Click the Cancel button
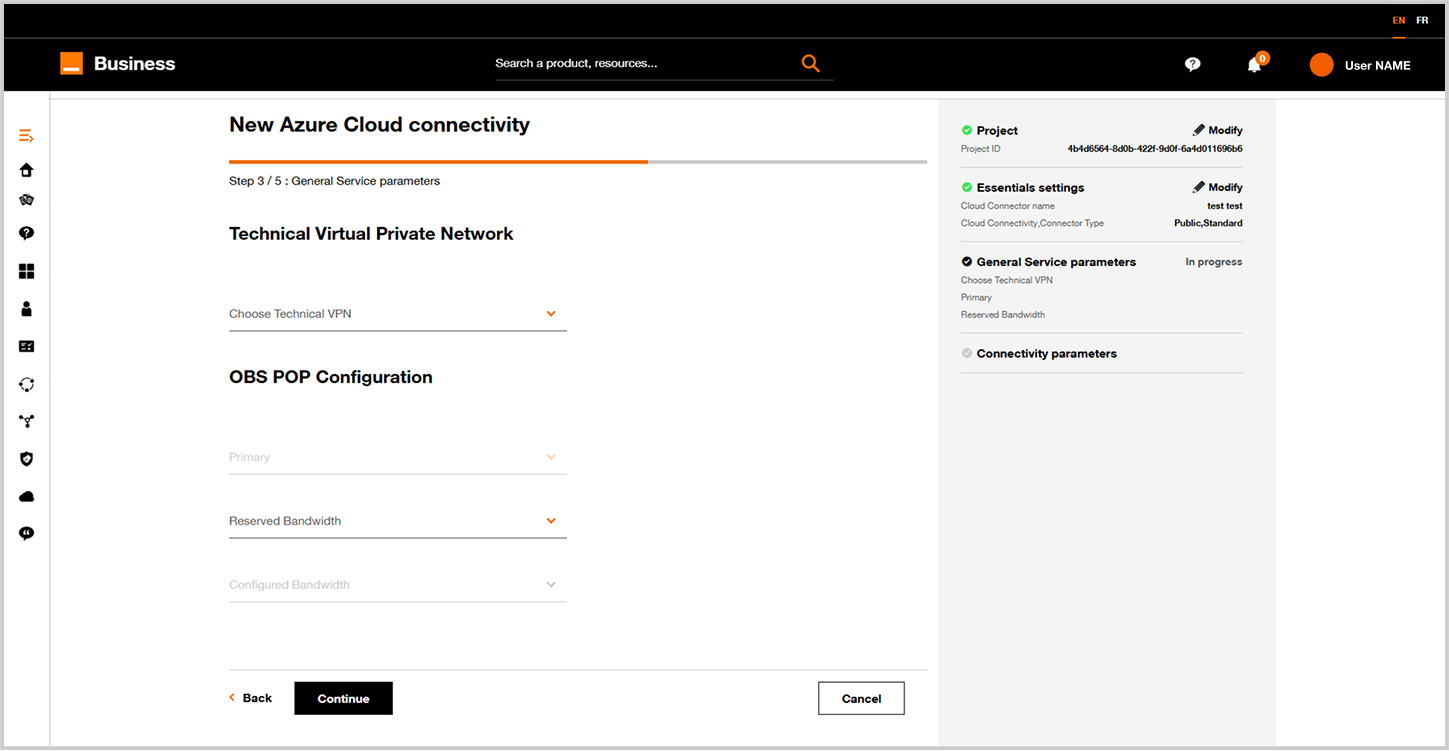This screenshot has width=1449, height=751. [x=861, y=699]
